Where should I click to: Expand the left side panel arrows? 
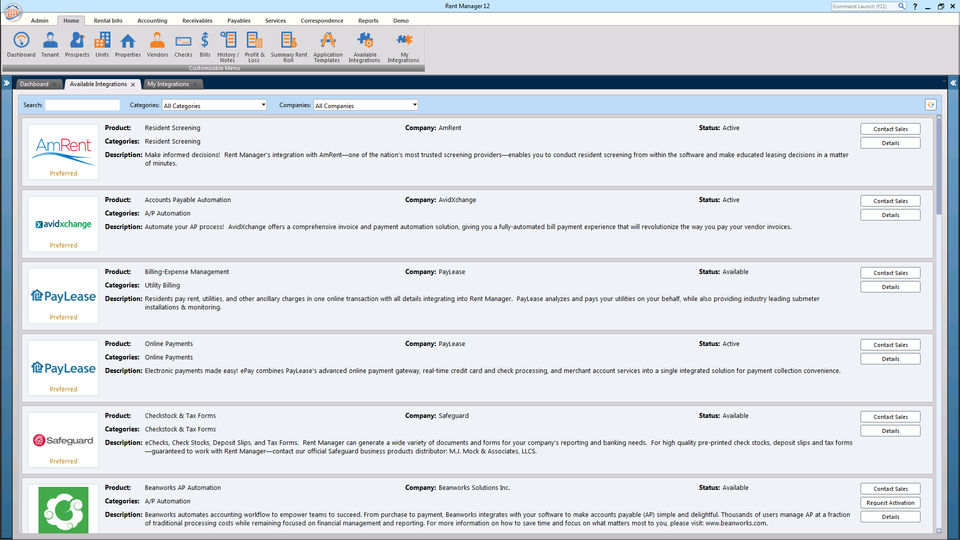[6, 83]
